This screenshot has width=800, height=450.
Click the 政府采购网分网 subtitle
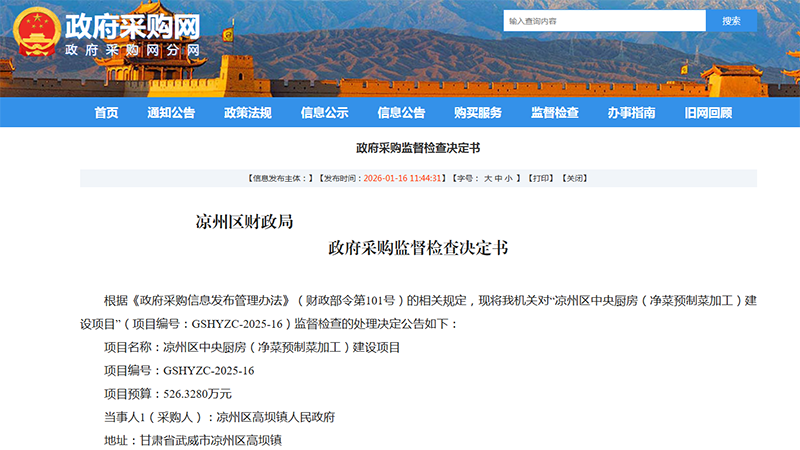click(132, 50)
